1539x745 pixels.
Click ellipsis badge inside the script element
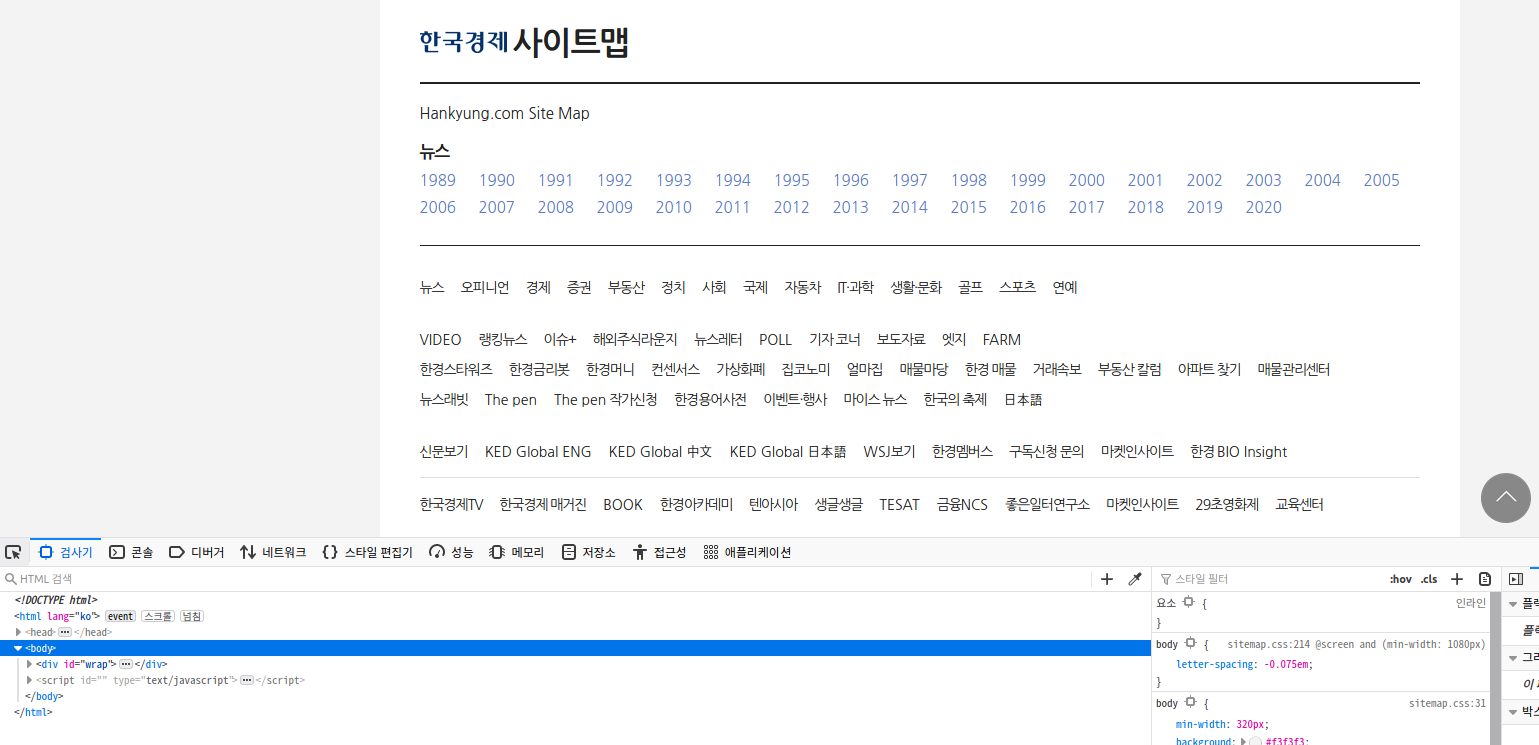pos(246,680)
